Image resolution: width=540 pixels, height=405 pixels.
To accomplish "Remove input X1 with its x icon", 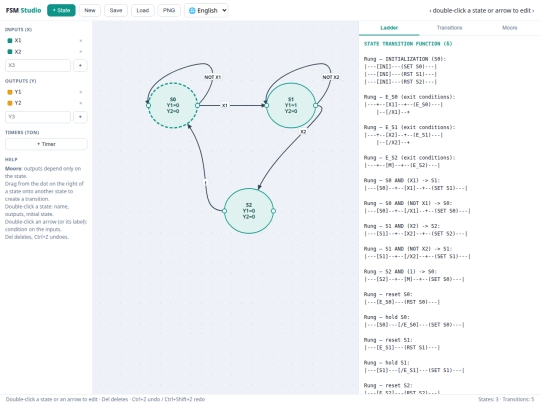I will pyautogui.click(x=81, y=41).
